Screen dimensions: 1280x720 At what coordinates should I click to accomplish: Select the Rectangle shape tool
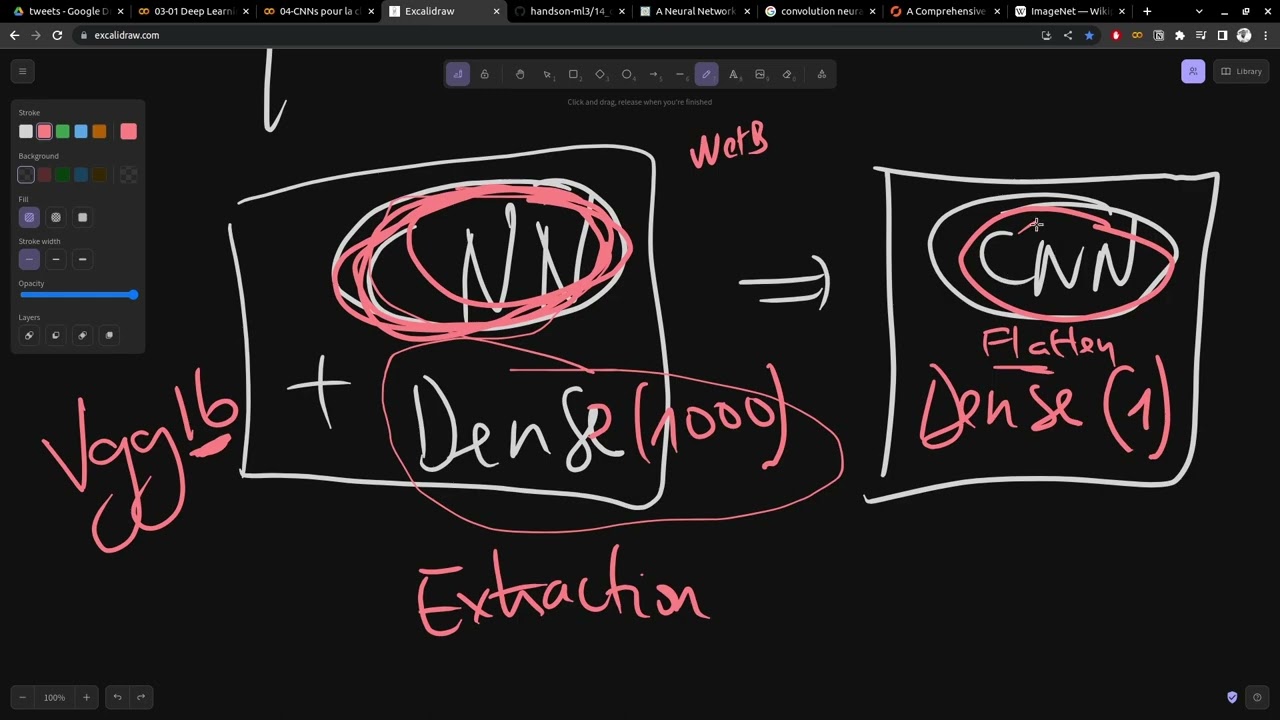click(x=574, y=74)
